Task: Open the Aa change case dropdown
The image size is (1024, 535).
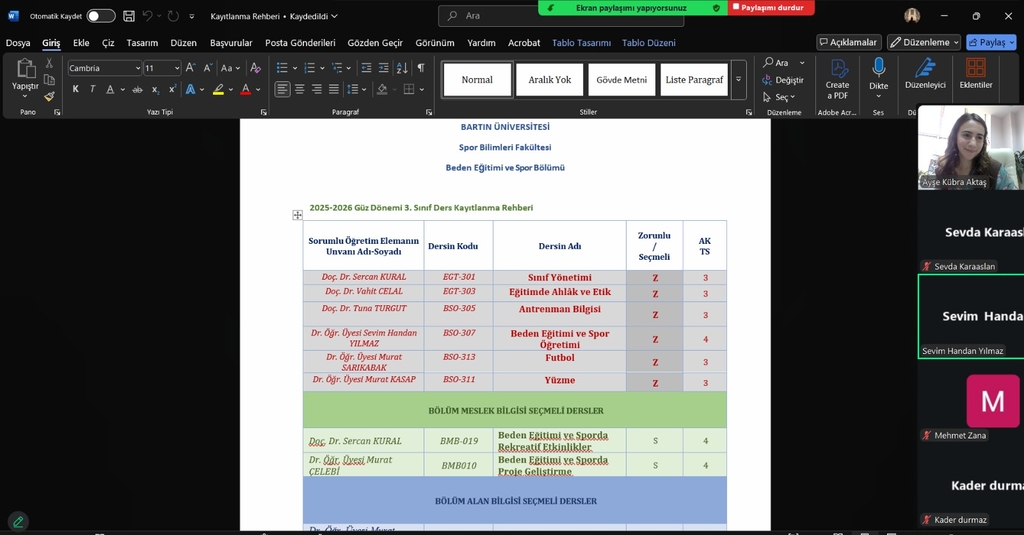Action: click(x=230, y=68)
